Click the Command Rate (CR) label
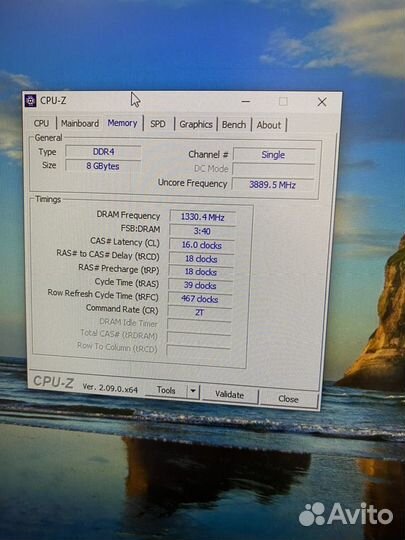This screenshot has height=540, width=405. (x=122, y=309)
